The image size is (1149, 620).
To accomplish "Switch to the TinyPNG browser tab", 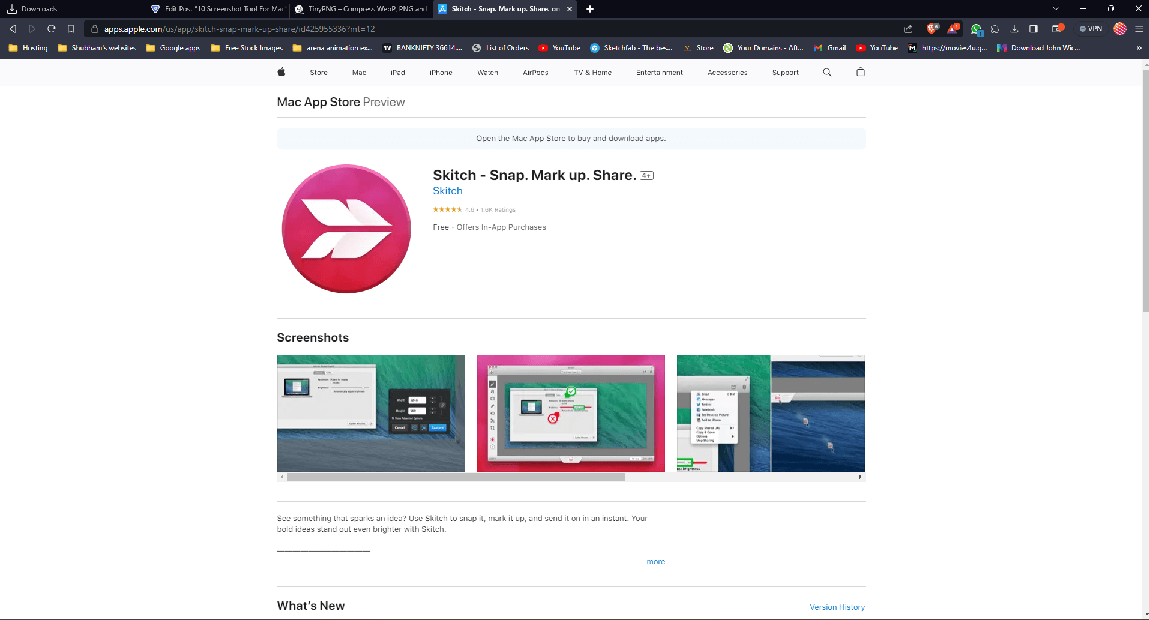I will pos(358,9).
